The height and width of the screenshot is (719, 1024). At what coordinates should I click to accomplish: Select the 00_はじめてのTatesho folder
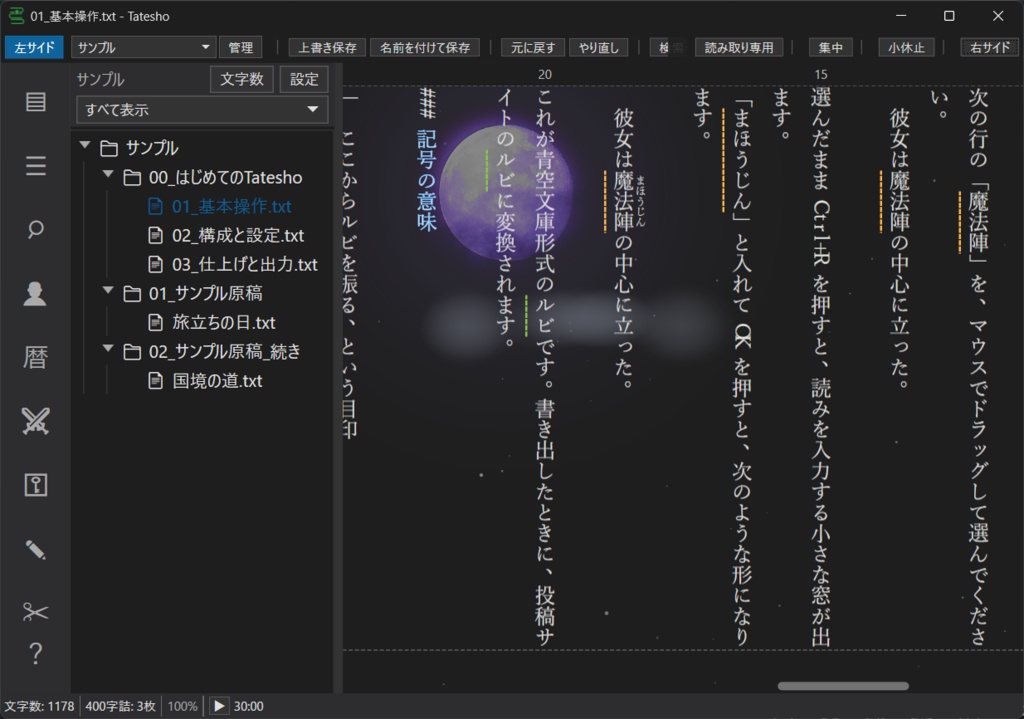click(x=225, y=177)
